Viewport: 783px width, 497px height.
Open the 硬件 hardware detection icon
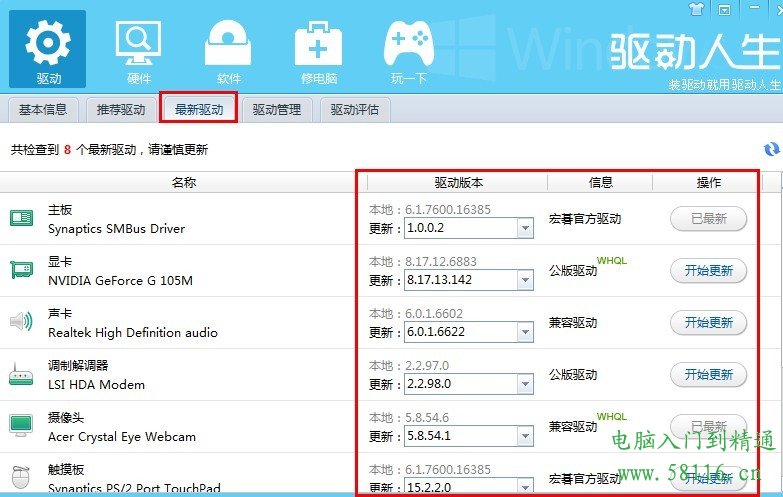coord(138,46)
